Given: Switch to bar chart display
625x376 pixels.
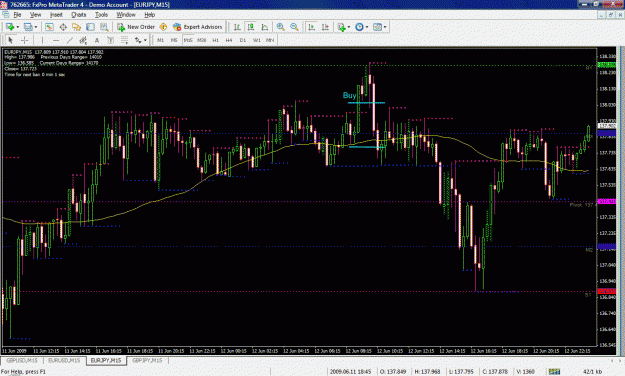Looking at the screenshot, I should pyautogui.click(x=237, y=27).
